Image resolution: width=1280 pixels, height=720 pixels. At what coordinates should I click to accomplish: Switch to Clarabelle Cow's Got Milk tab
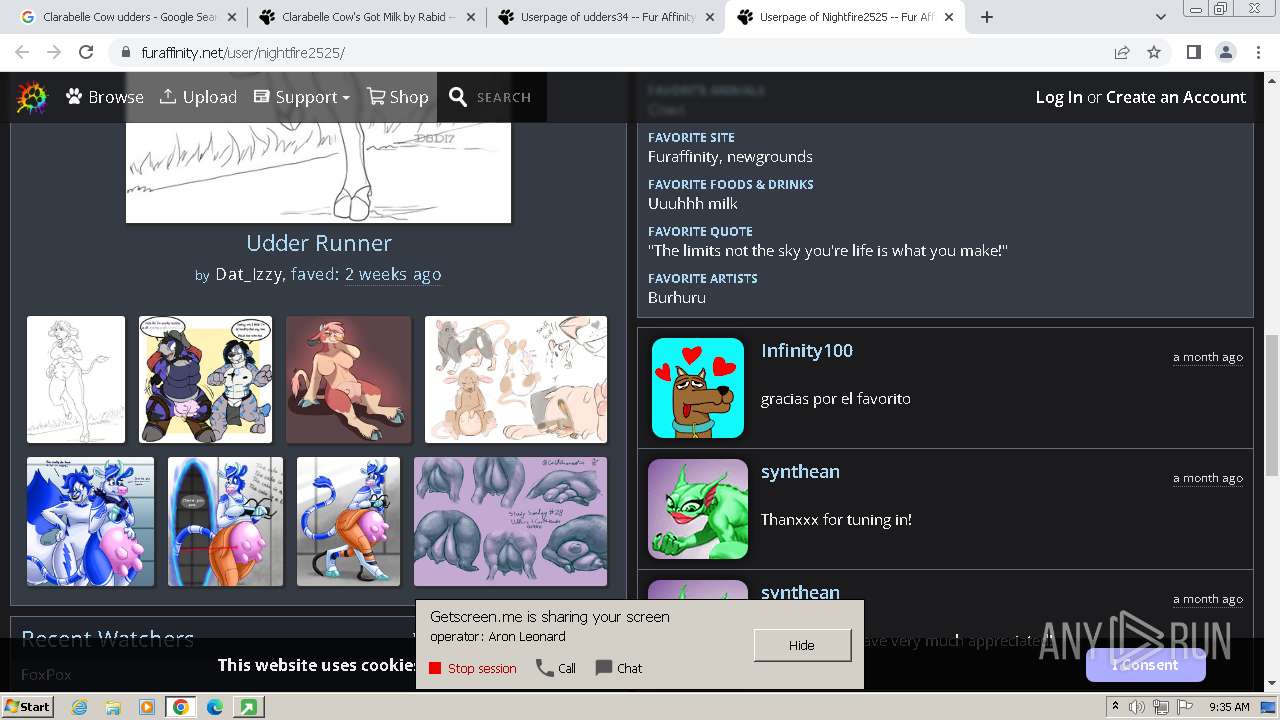click(x=366, y=17)
